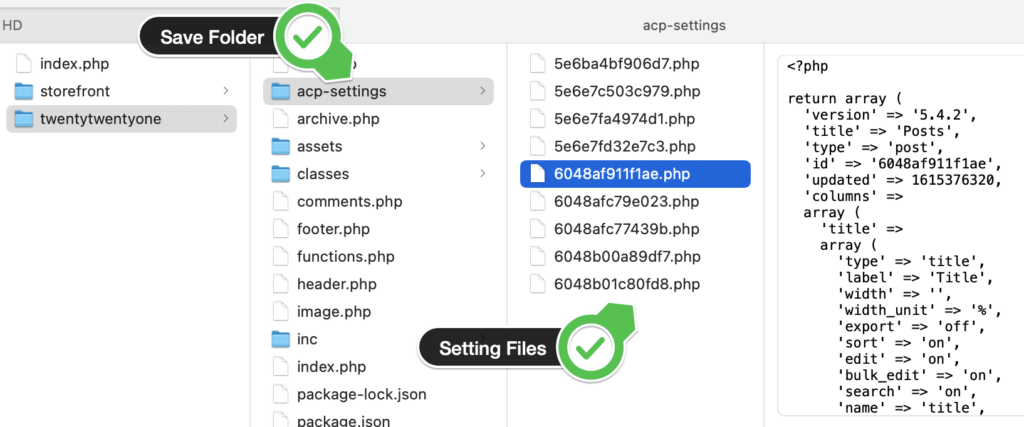Select the 5e6ba4bf906d7.php file
The width and height of the screenshot is (1024, 427).
tap(625, 64)
